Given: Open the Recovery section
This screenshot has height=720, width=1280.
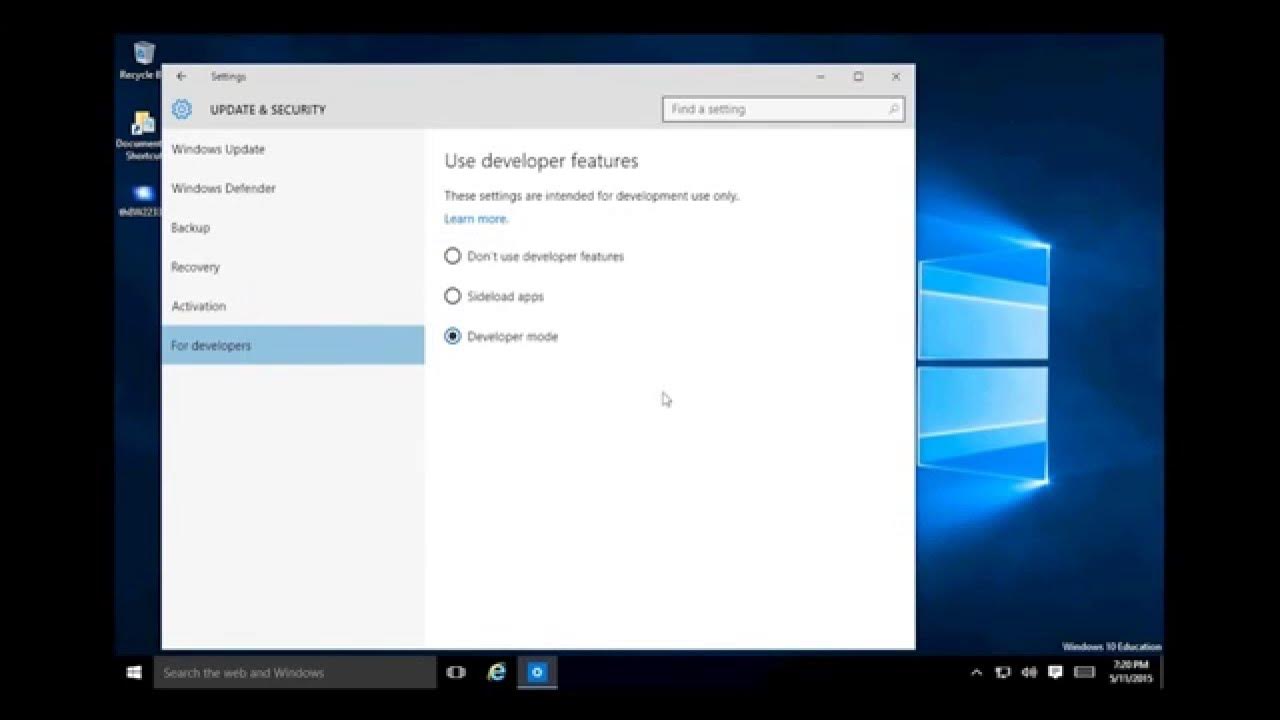Looking at the screenshot, I should point(293,267).
